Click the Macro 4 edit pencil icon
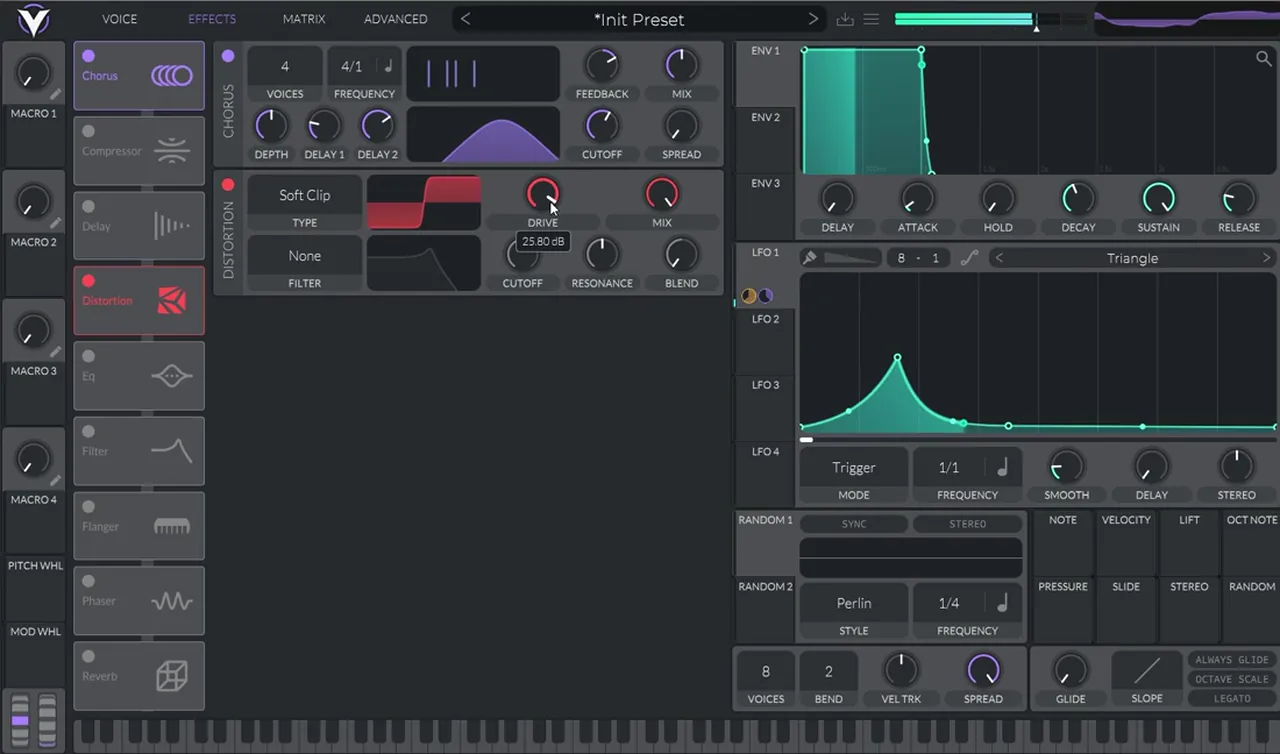1280x754 pixels. (57, 481)
